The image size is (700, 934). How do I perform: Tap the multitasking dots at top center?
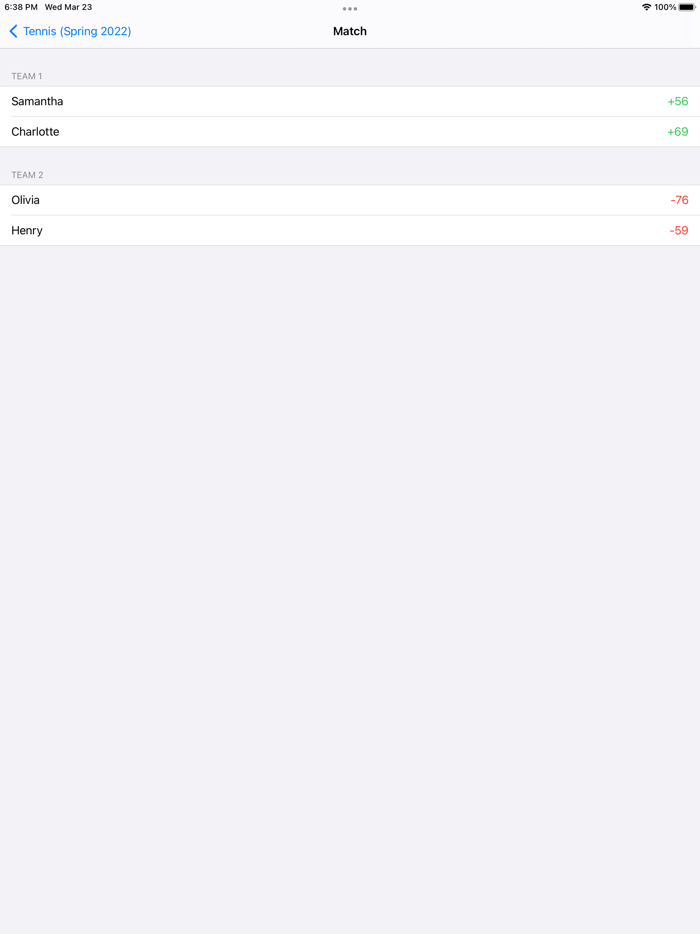click(x=350, y=9)
